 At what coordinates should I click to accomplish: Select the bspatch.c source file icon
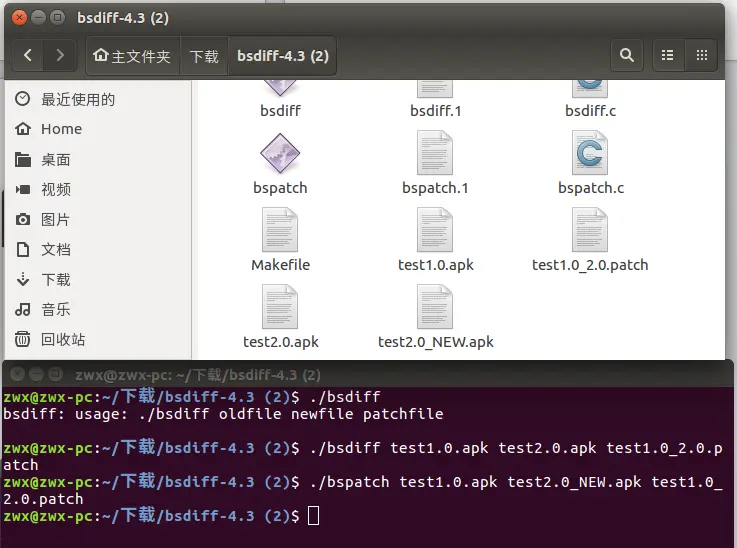(590, 153)
